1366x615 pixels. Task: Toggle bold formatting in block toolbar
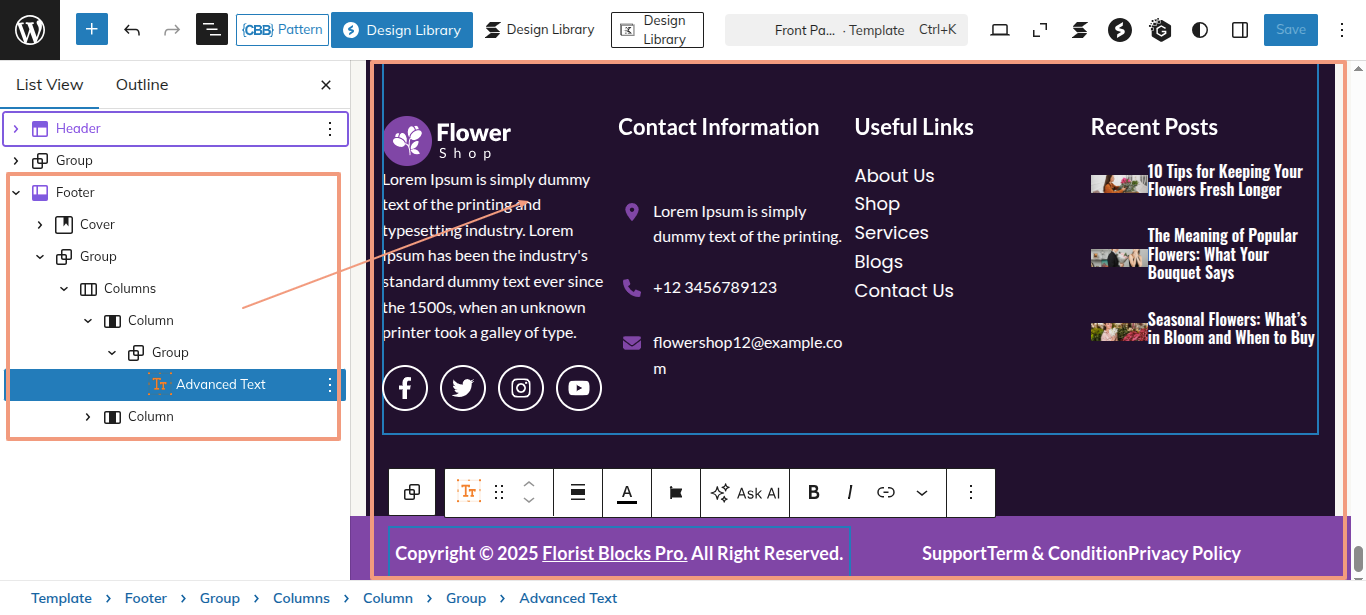click(x=813, y=493)
